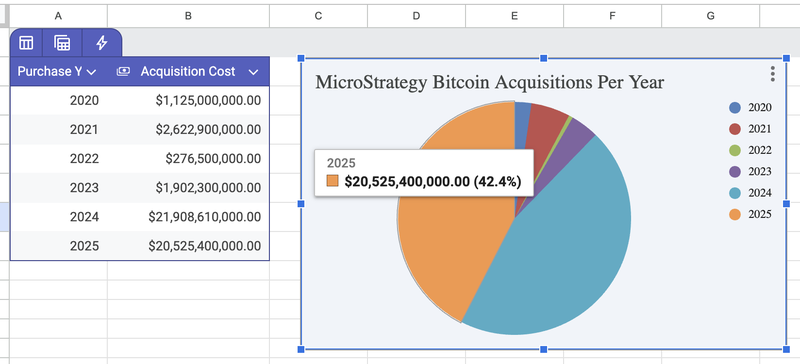Screen dimensions: 800x364
Task: Select cell with year 2021
Action: pos(59,130)
